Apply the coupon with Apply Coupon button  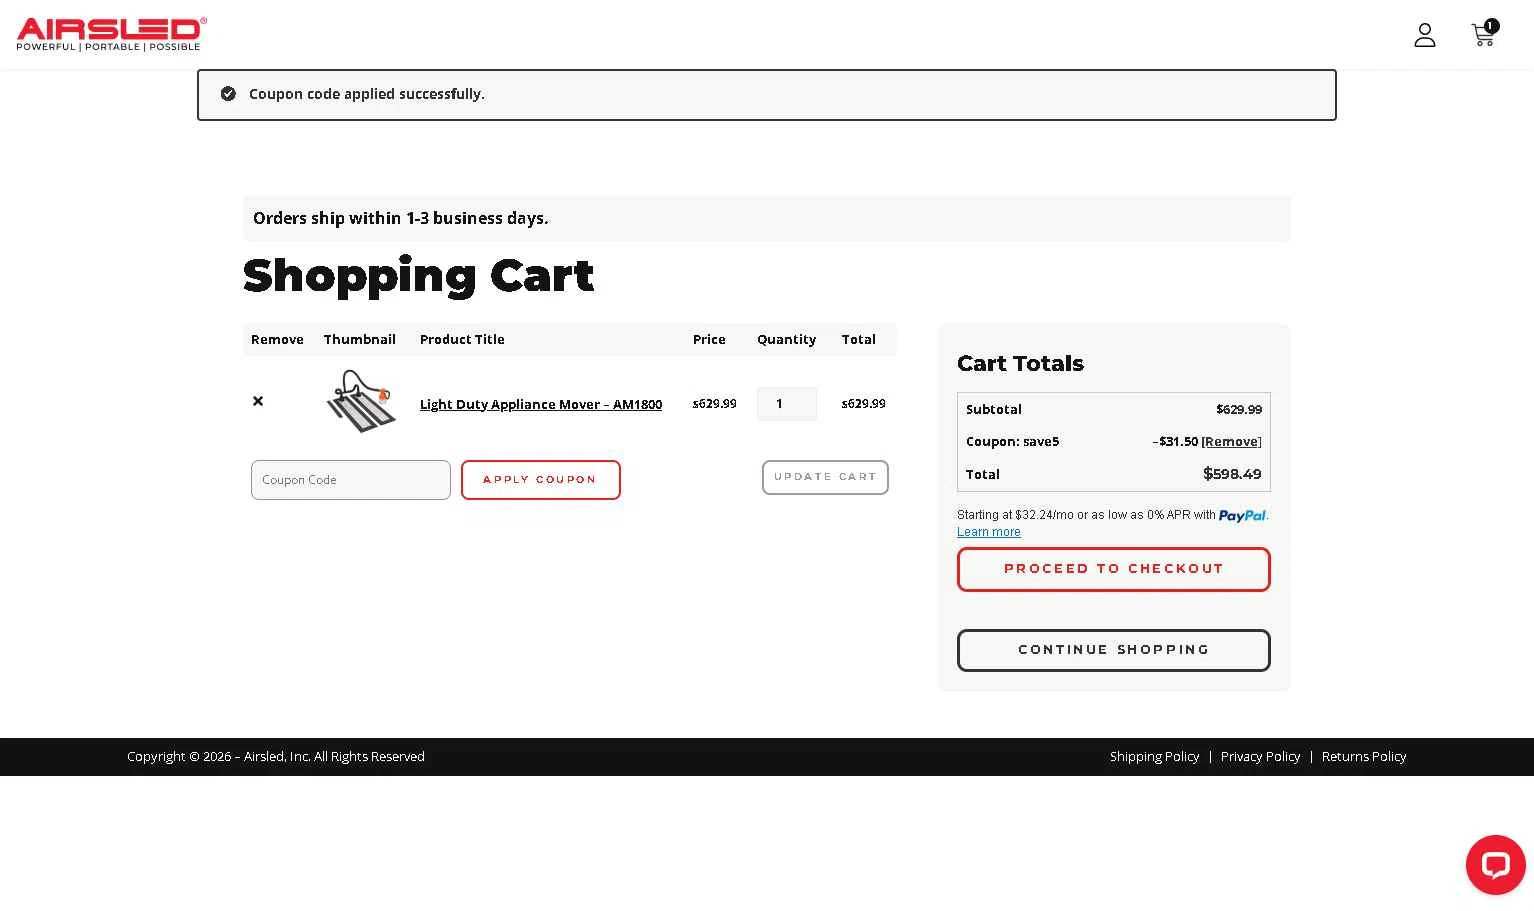pos(541,480)
